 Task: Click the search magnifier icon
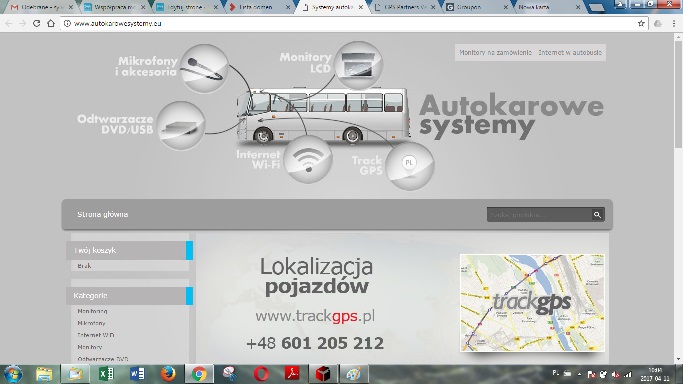pyautogui.click(x=597, y=215)
